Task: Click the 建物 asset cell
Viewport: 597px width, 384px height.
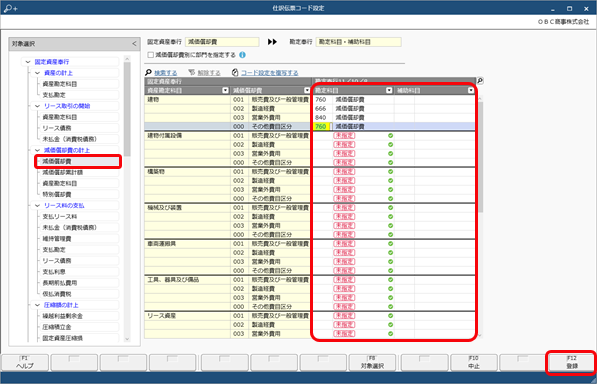Action: coord(187,99)
